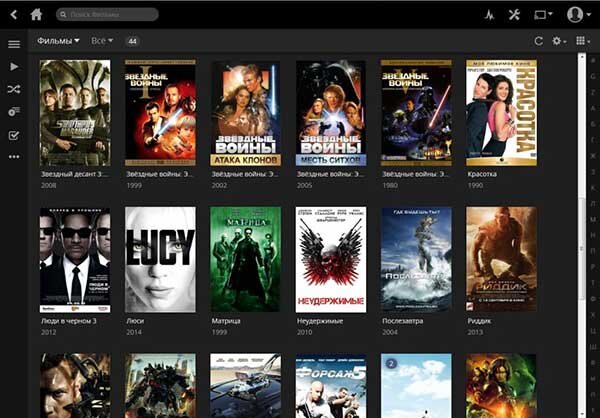This screenshot has width=600, height=418.
Task: Click the Люди в черном 3 title link
Action: [x=68, y=321]
